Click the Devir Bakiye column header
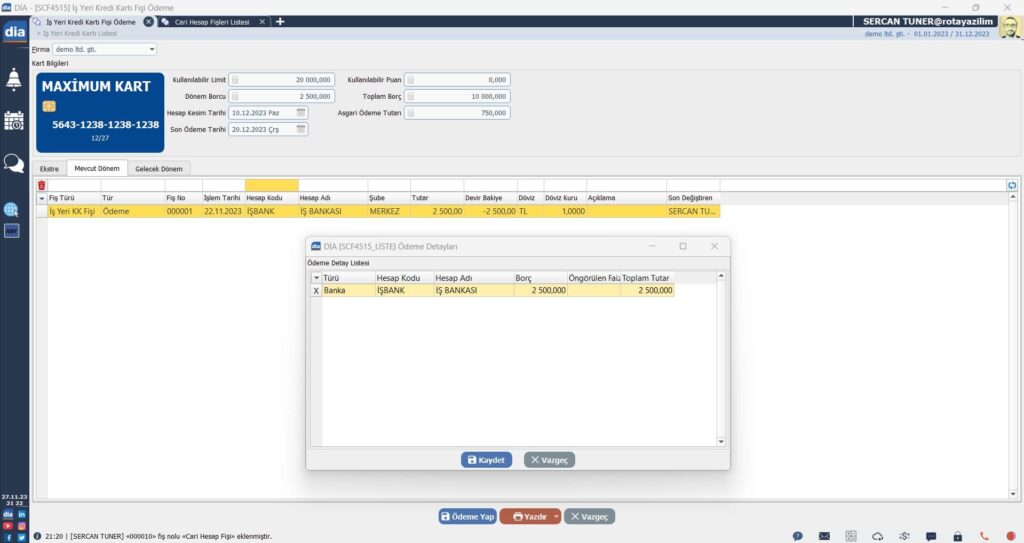The image size is (1024, 543). [x=490, y=198]
